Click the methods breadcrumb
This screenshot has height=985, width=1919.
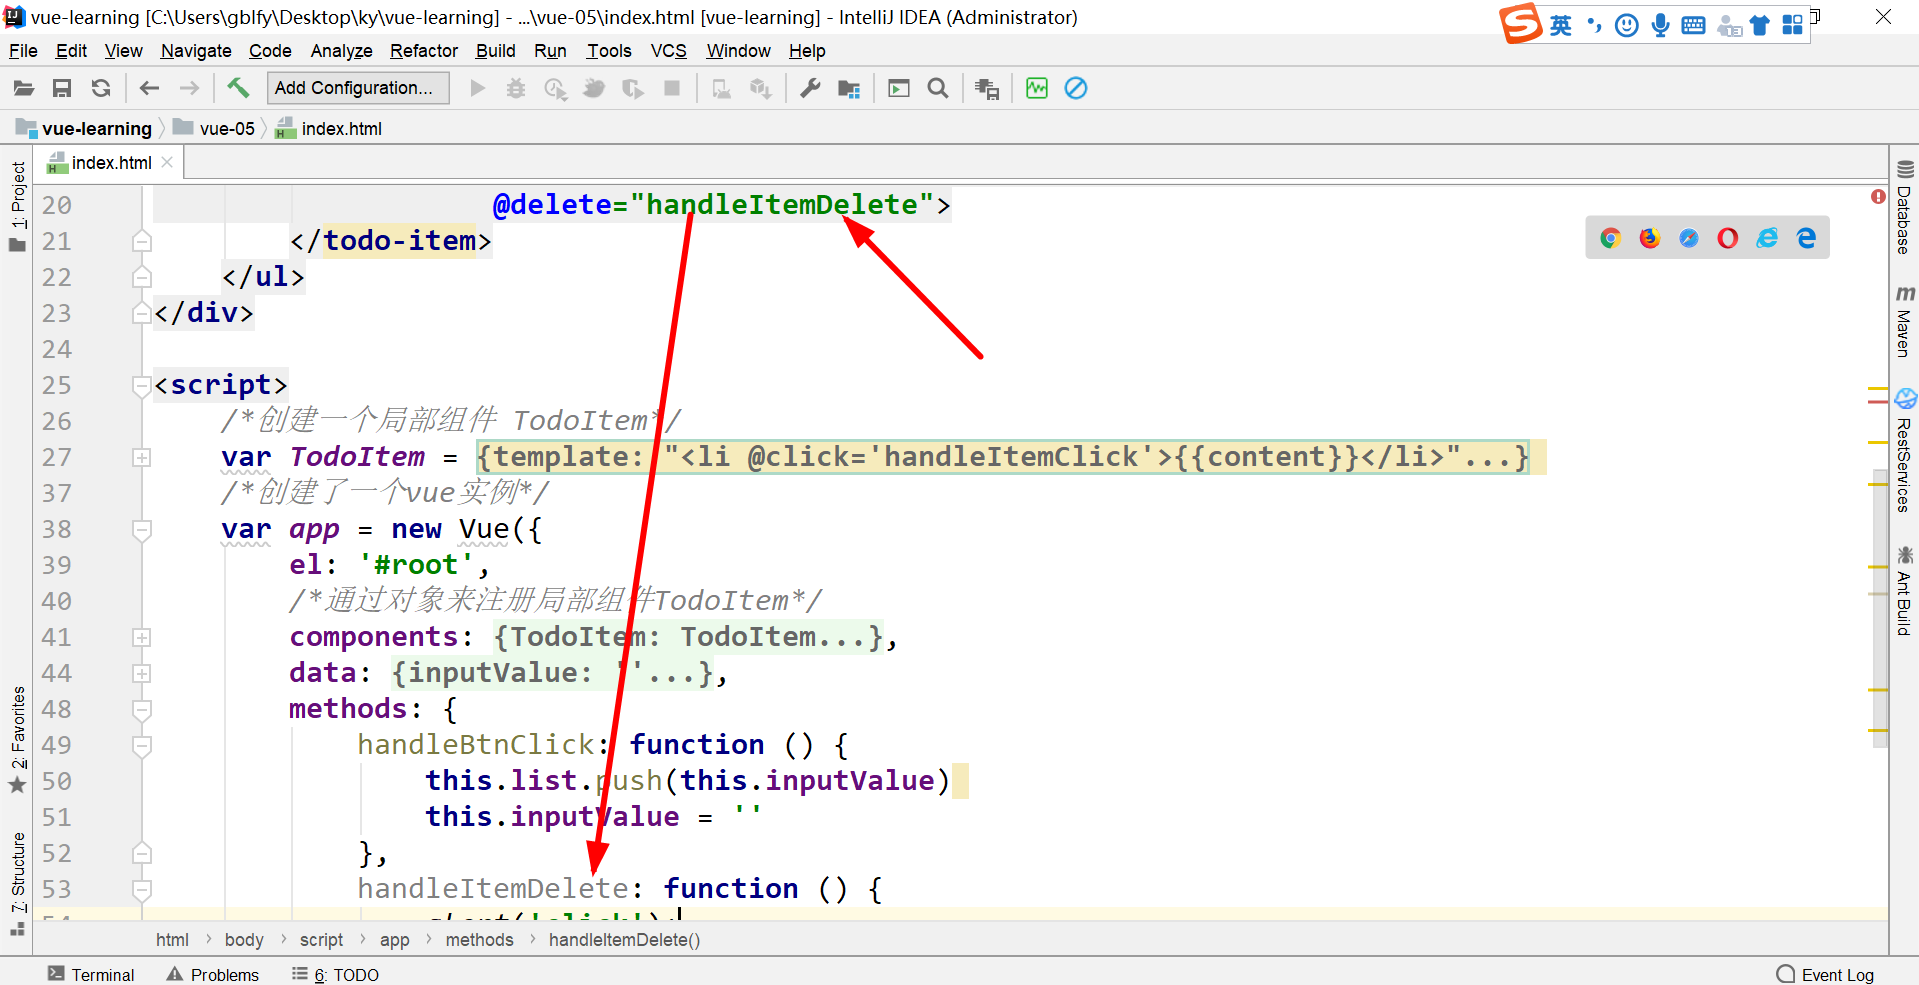pos(479,940)
